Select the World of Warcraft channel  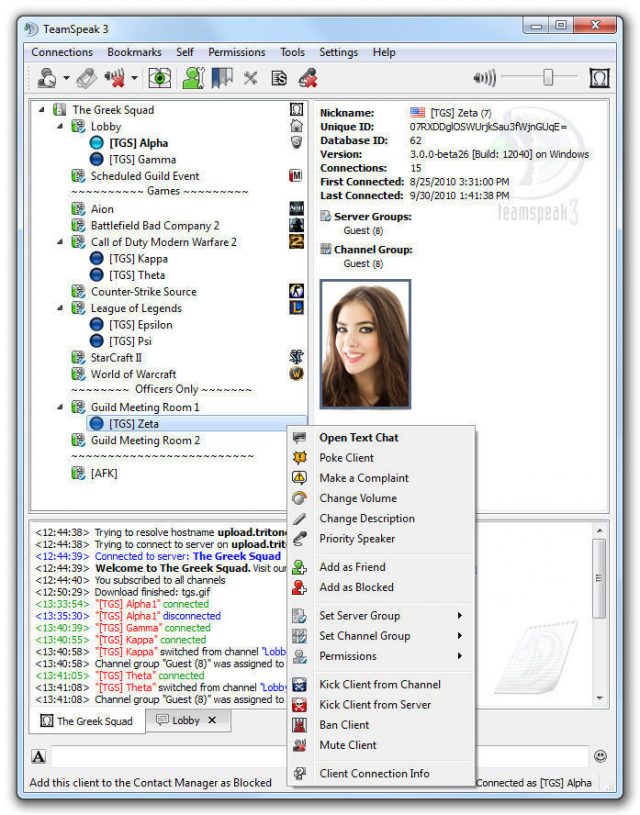click(134, 374)
